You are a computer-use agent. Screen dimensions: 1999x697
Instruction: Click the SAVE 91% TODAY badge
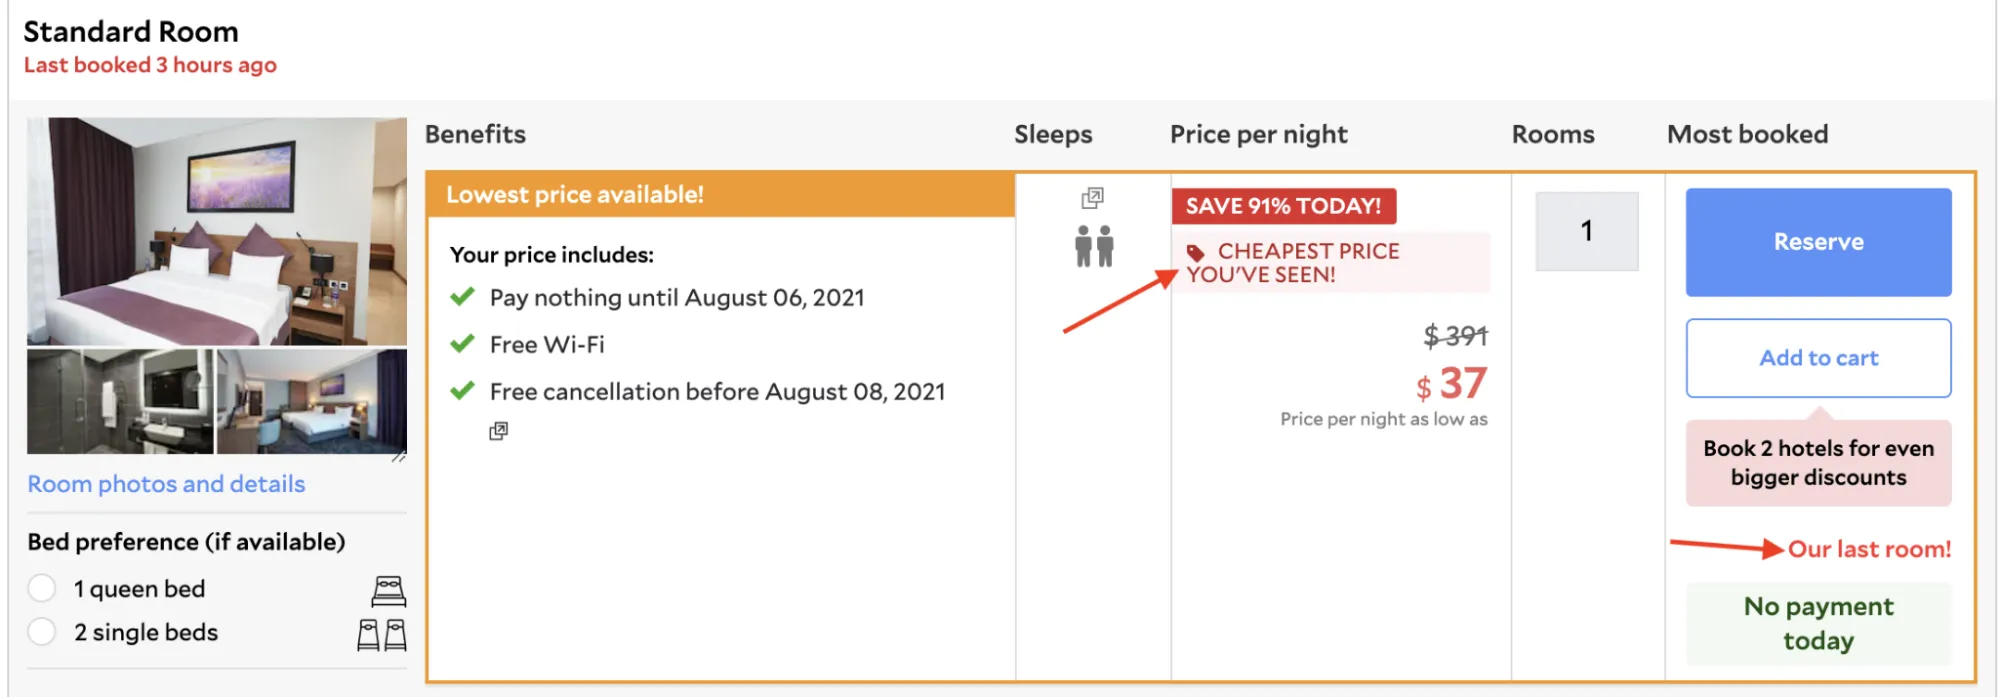point(1283,206)
